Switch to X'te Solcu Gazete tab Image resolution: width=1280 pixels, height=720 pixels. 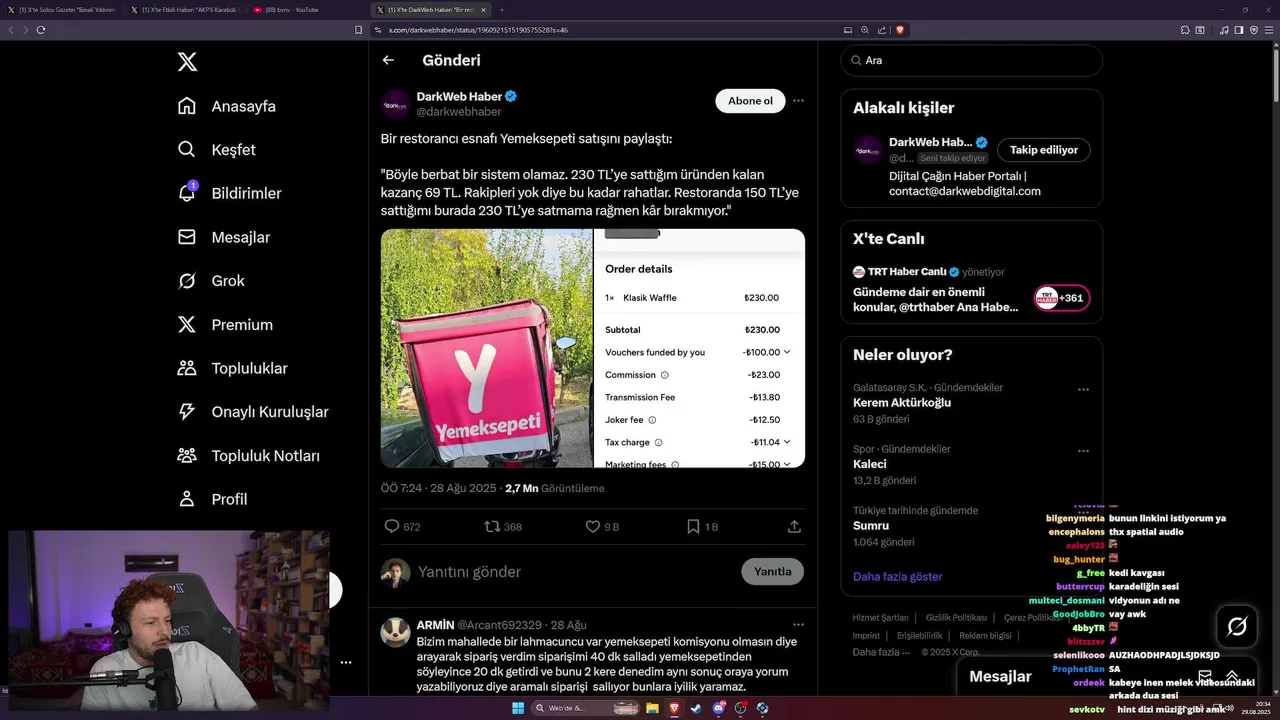62,10
